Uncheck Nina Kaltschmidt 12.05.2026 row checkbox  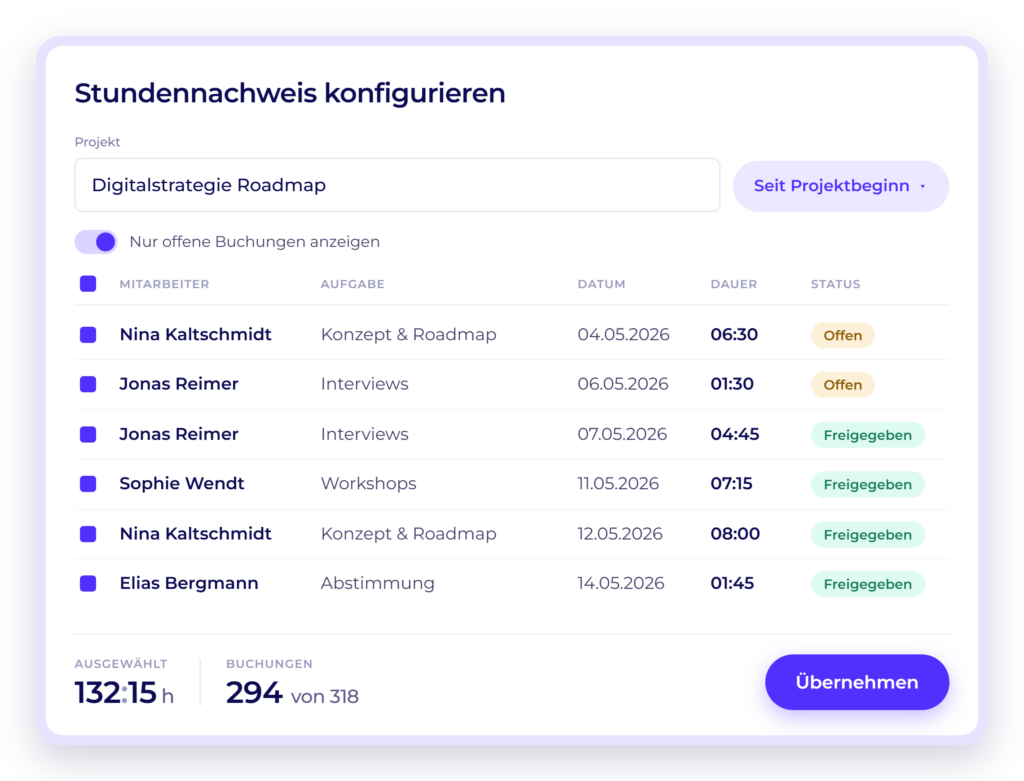(88, 534)
